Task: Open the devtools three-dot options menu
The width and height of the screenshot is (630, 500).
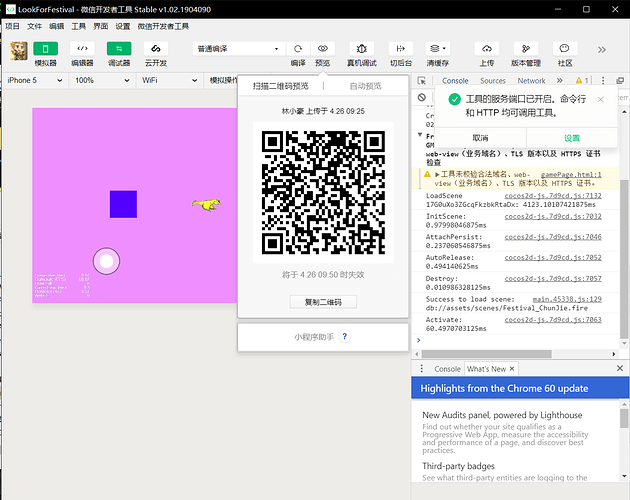Action: [603, 81]
